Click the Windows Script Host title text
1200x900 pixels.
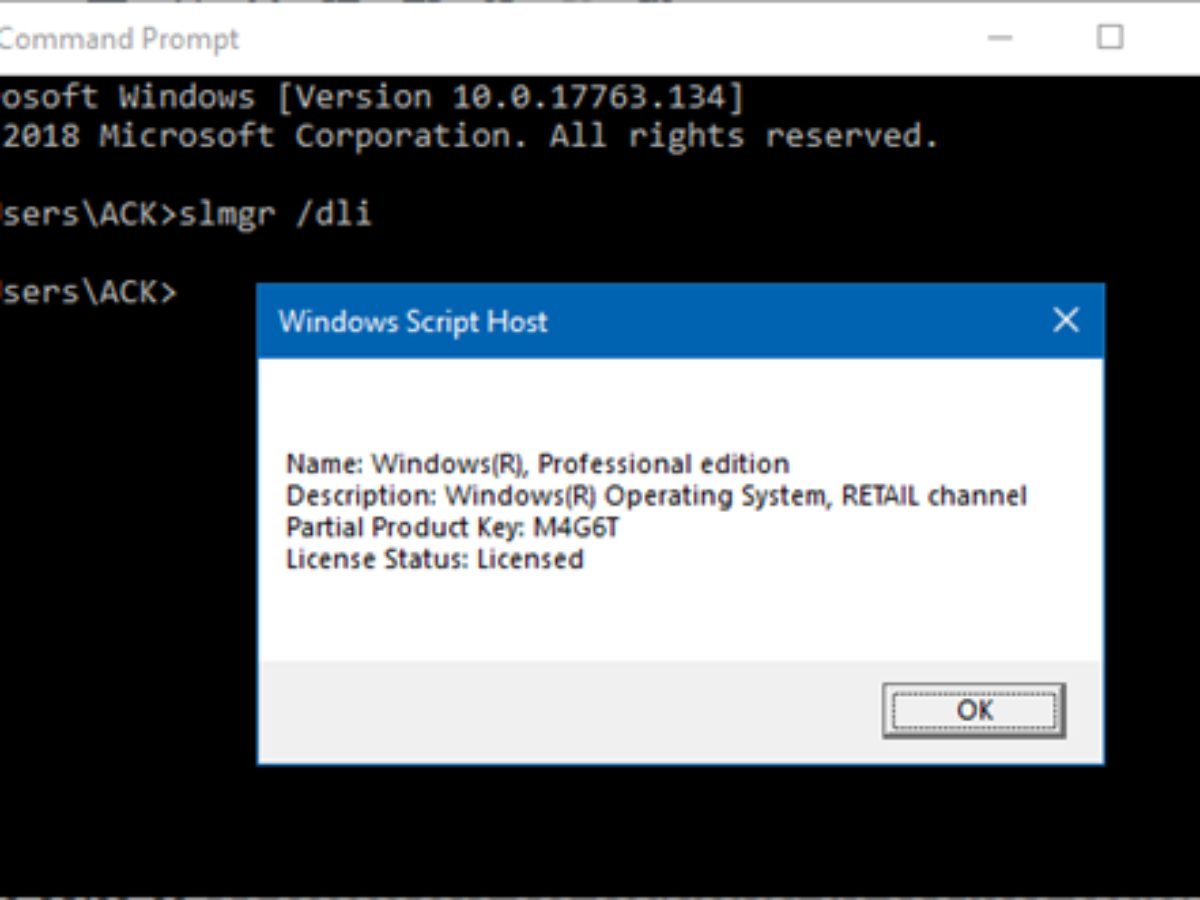pyautogui.click(x=412, y=322)
